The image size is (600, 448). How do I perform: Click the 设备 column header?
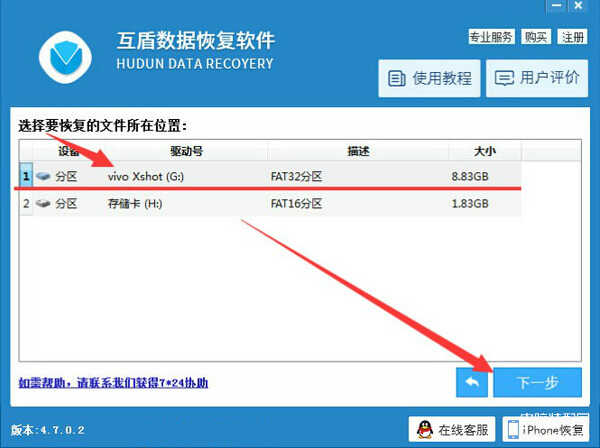coord(68,152)
